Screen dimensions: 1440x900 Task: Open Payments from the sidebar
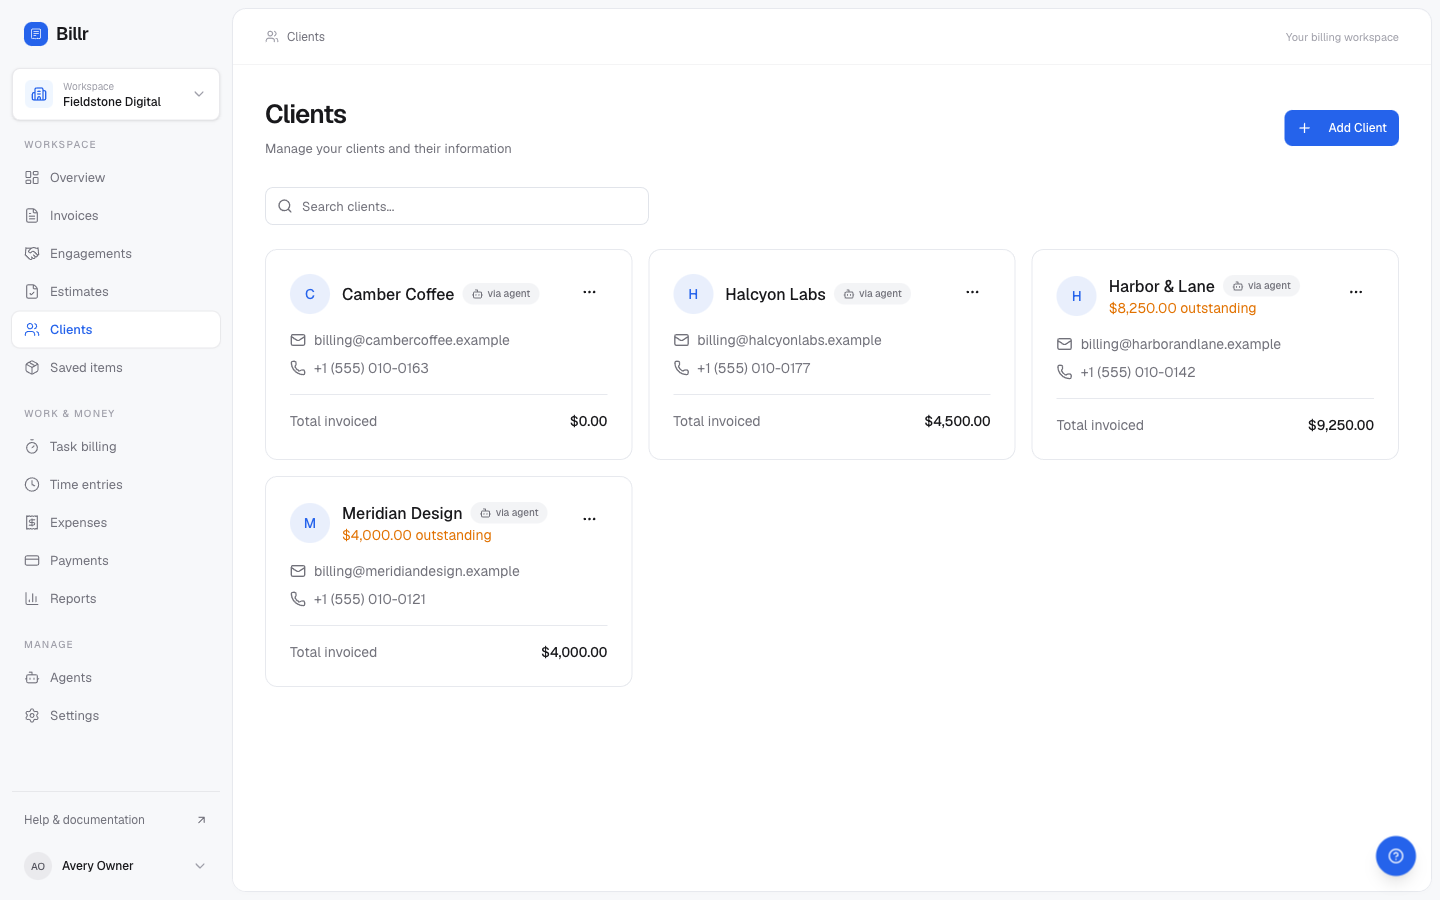116,561
